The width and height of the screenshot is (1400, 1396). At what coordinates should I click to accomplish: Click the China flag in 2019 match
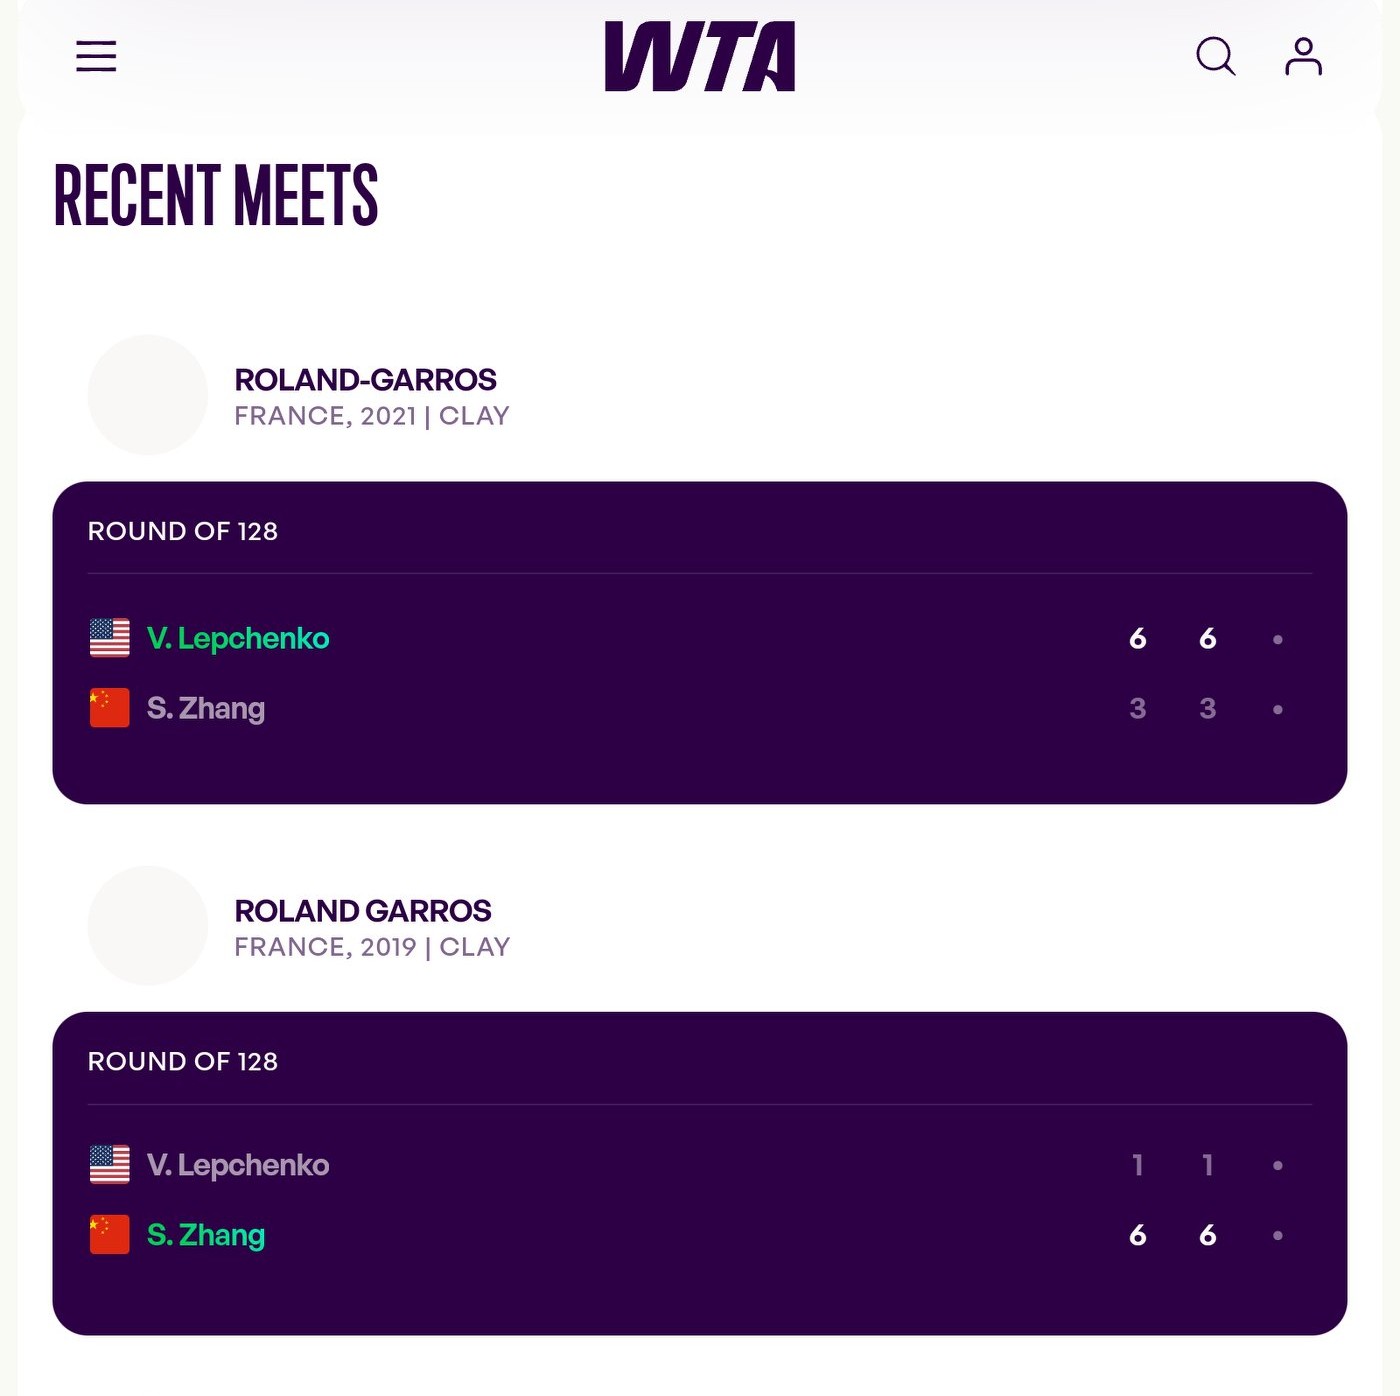click(110, 1235)
